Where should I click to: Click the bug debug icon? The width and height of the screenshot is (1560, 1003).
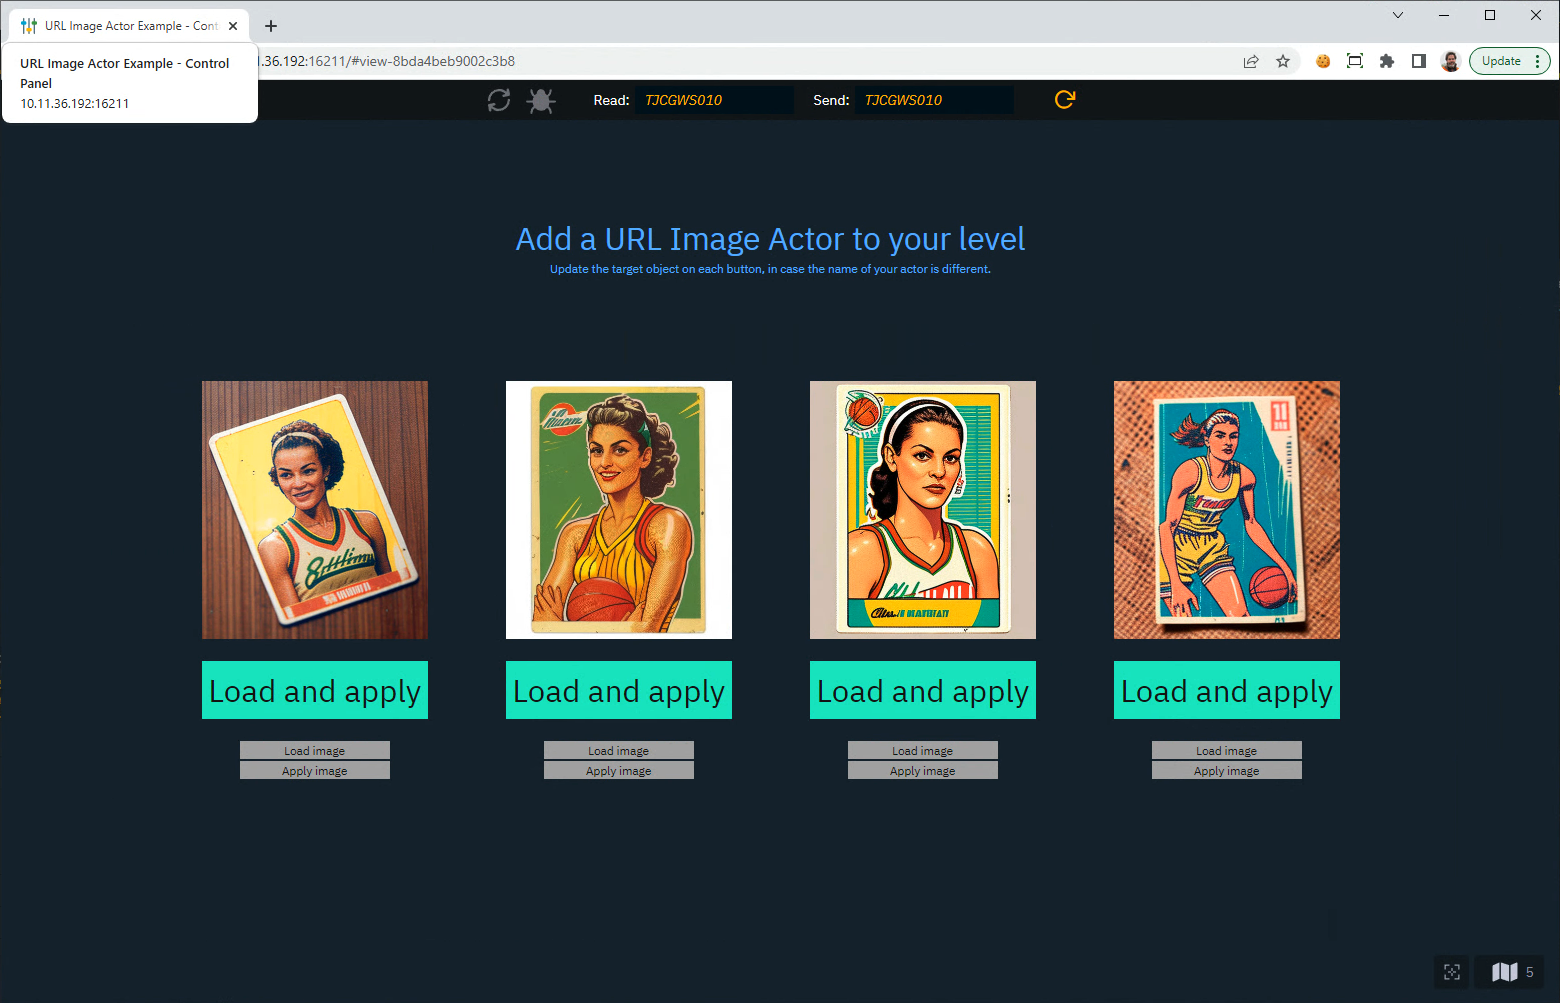541,100
